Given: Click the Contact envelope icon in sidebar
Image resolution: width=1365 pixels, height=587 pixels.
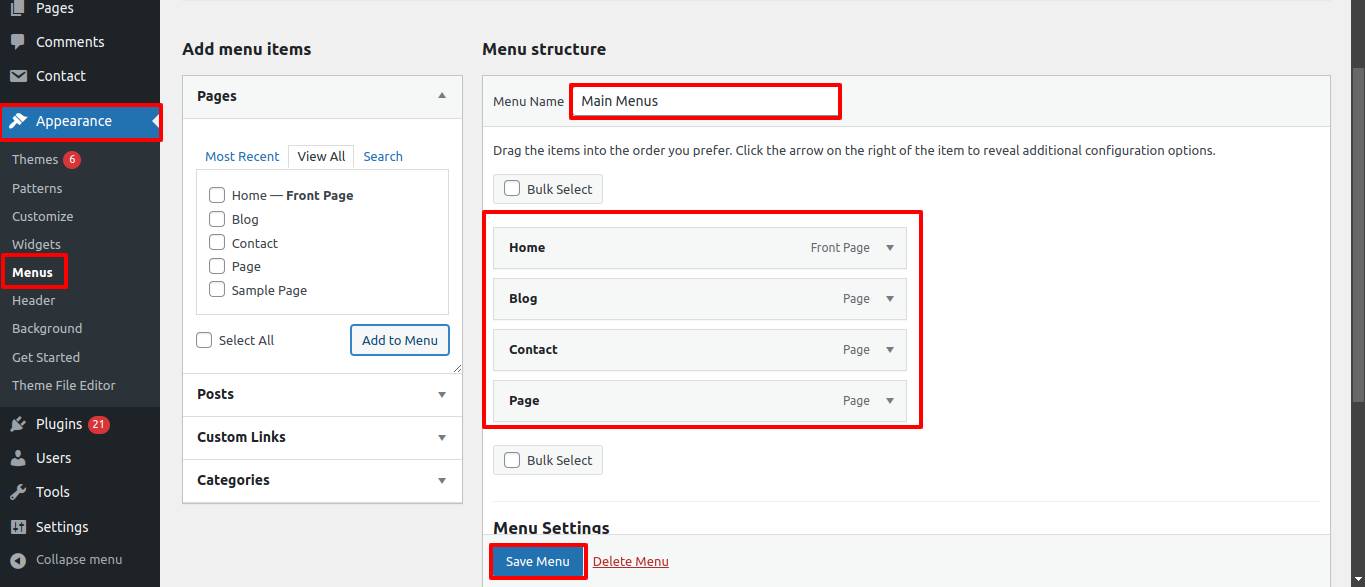Looking at the screenshot, I should pyautogui.click(x=18, y=76).
